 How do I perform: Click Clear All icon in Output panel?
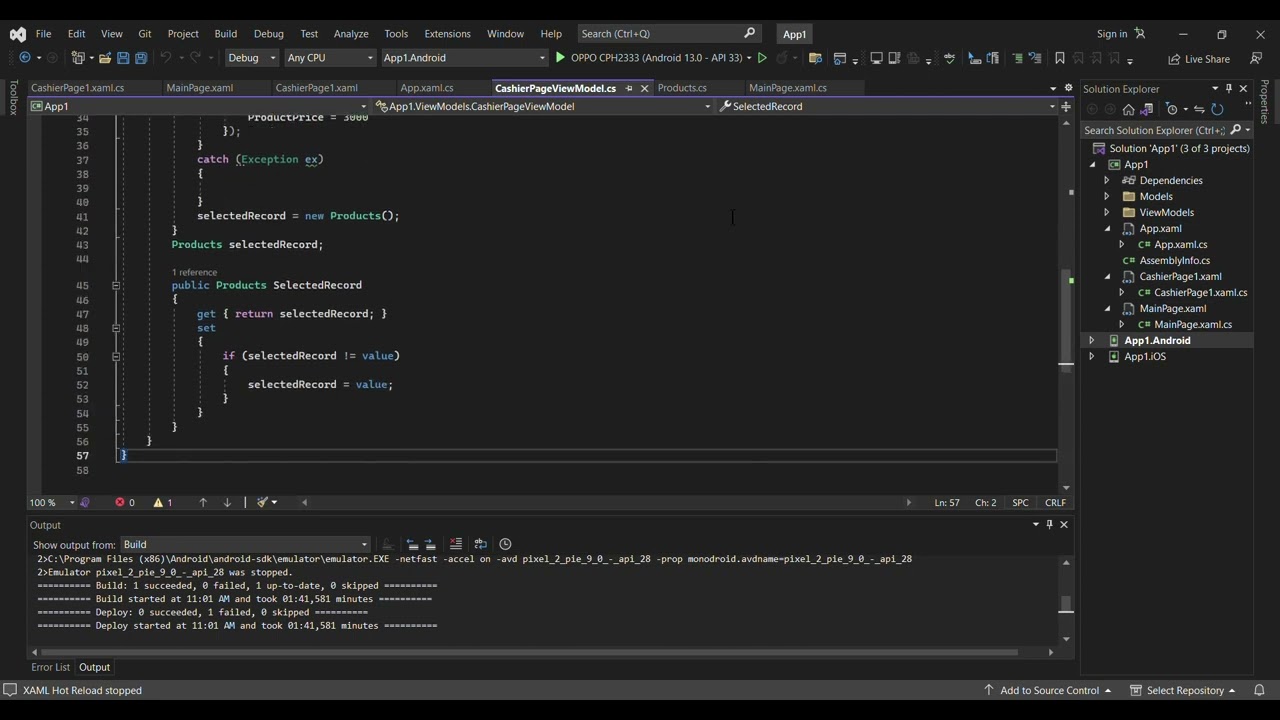(x=456, y=544)
